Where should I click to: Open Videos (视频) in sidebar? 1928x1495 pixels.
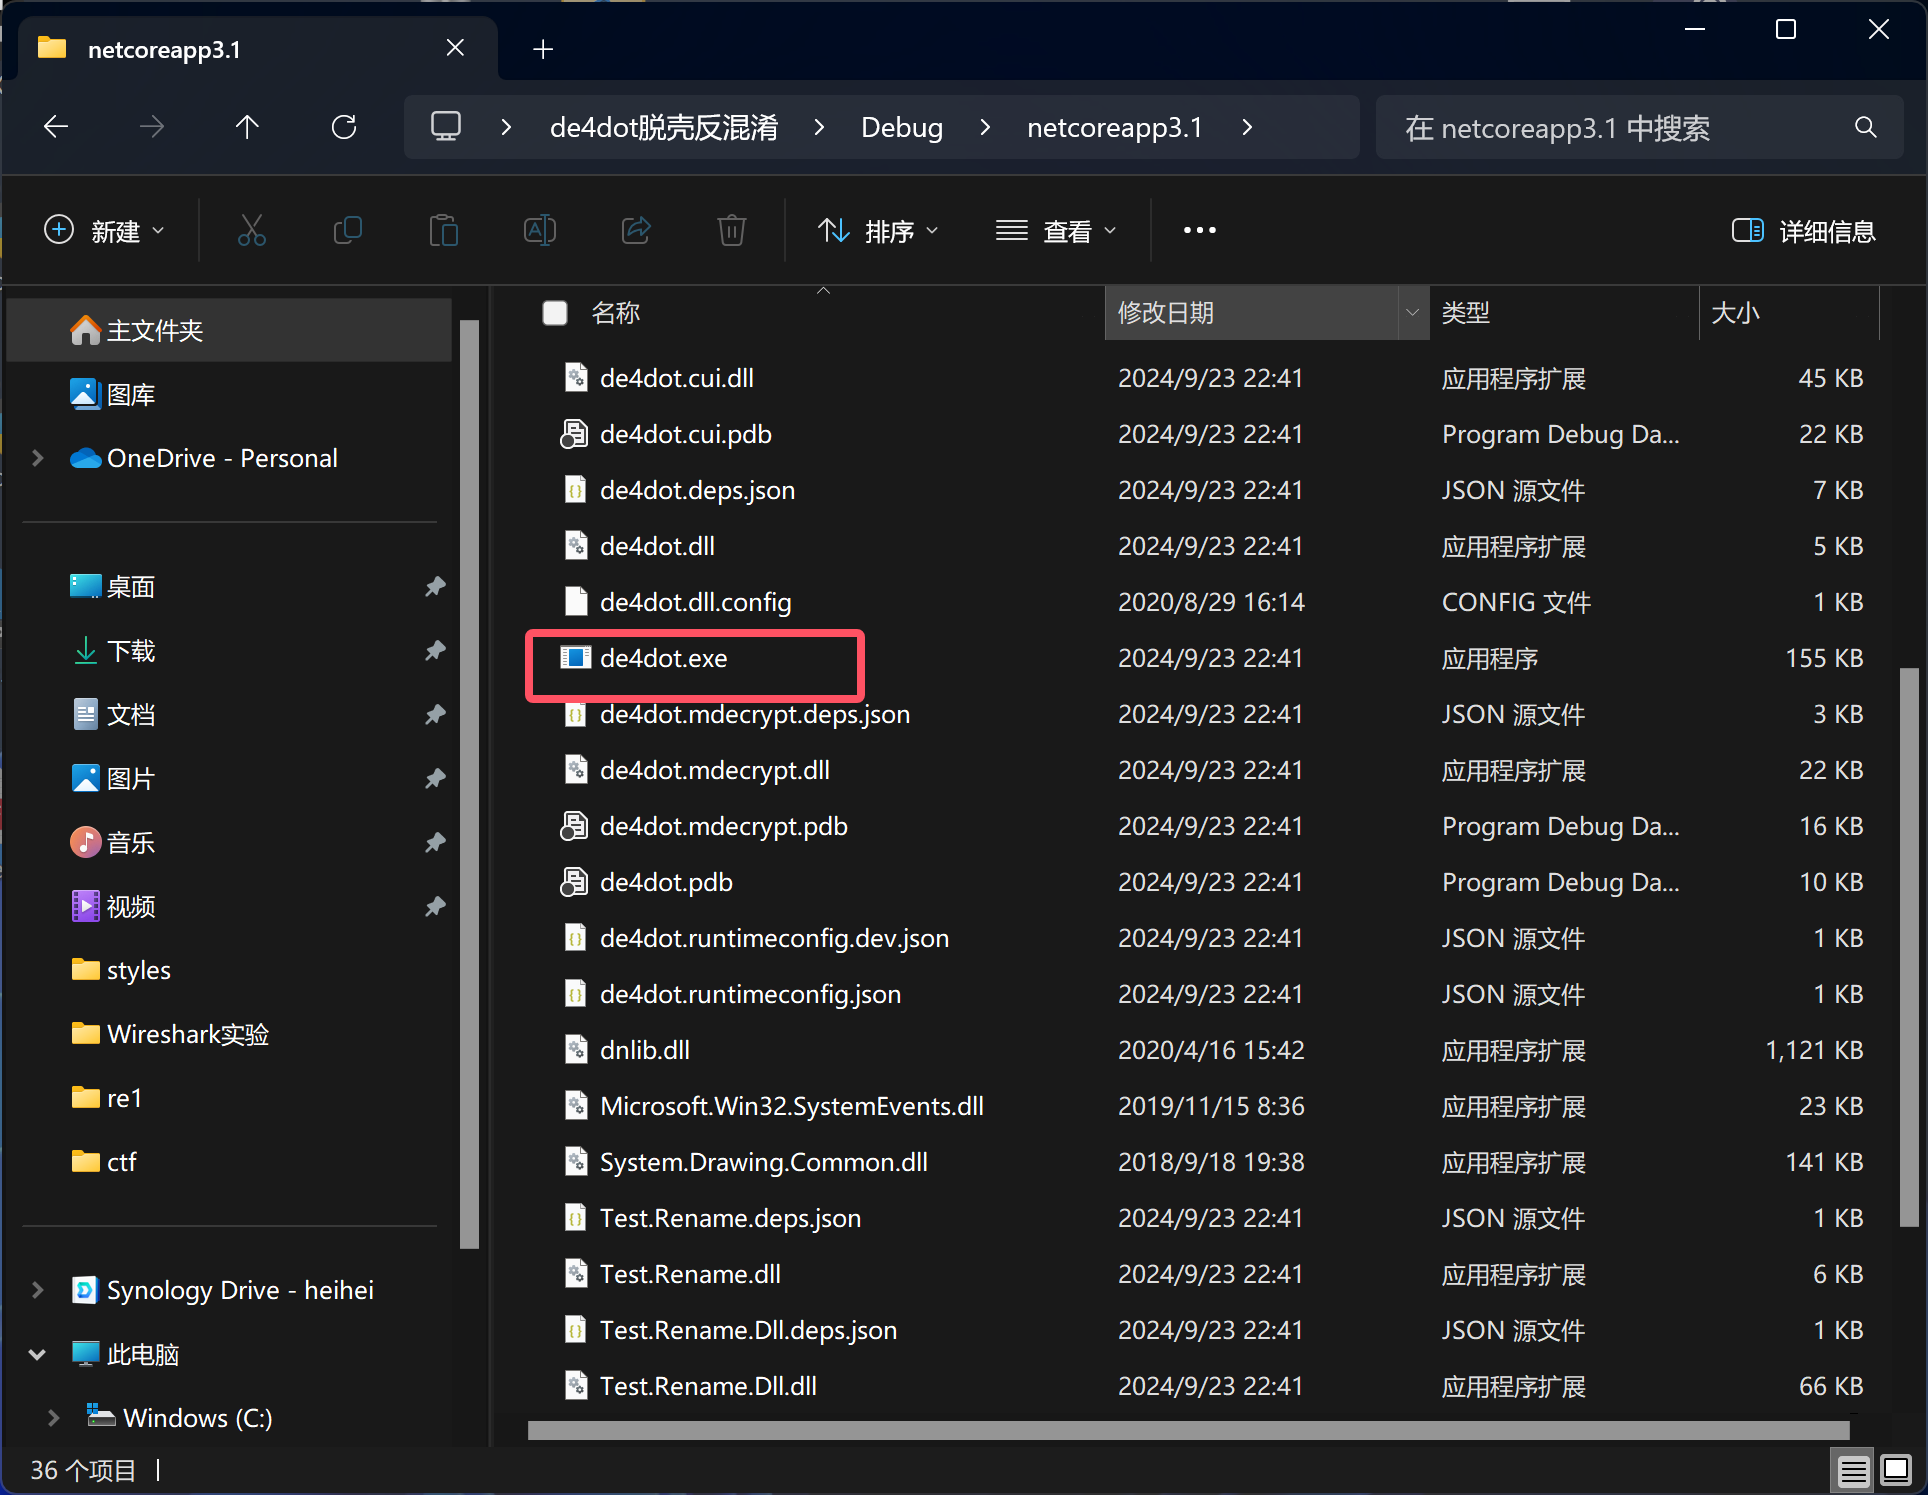pos(112,907)
